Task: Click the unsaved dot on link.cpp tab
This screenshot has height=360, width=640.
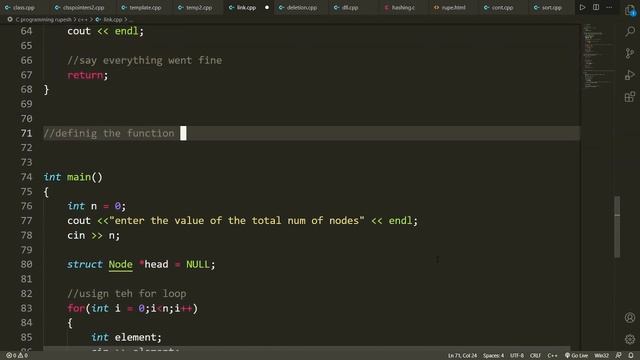Action: point(267,7)
